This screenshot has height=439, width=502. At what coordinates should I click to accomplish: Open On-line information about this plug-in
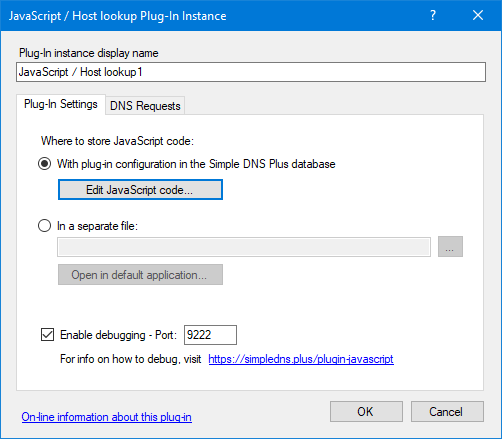107,417
